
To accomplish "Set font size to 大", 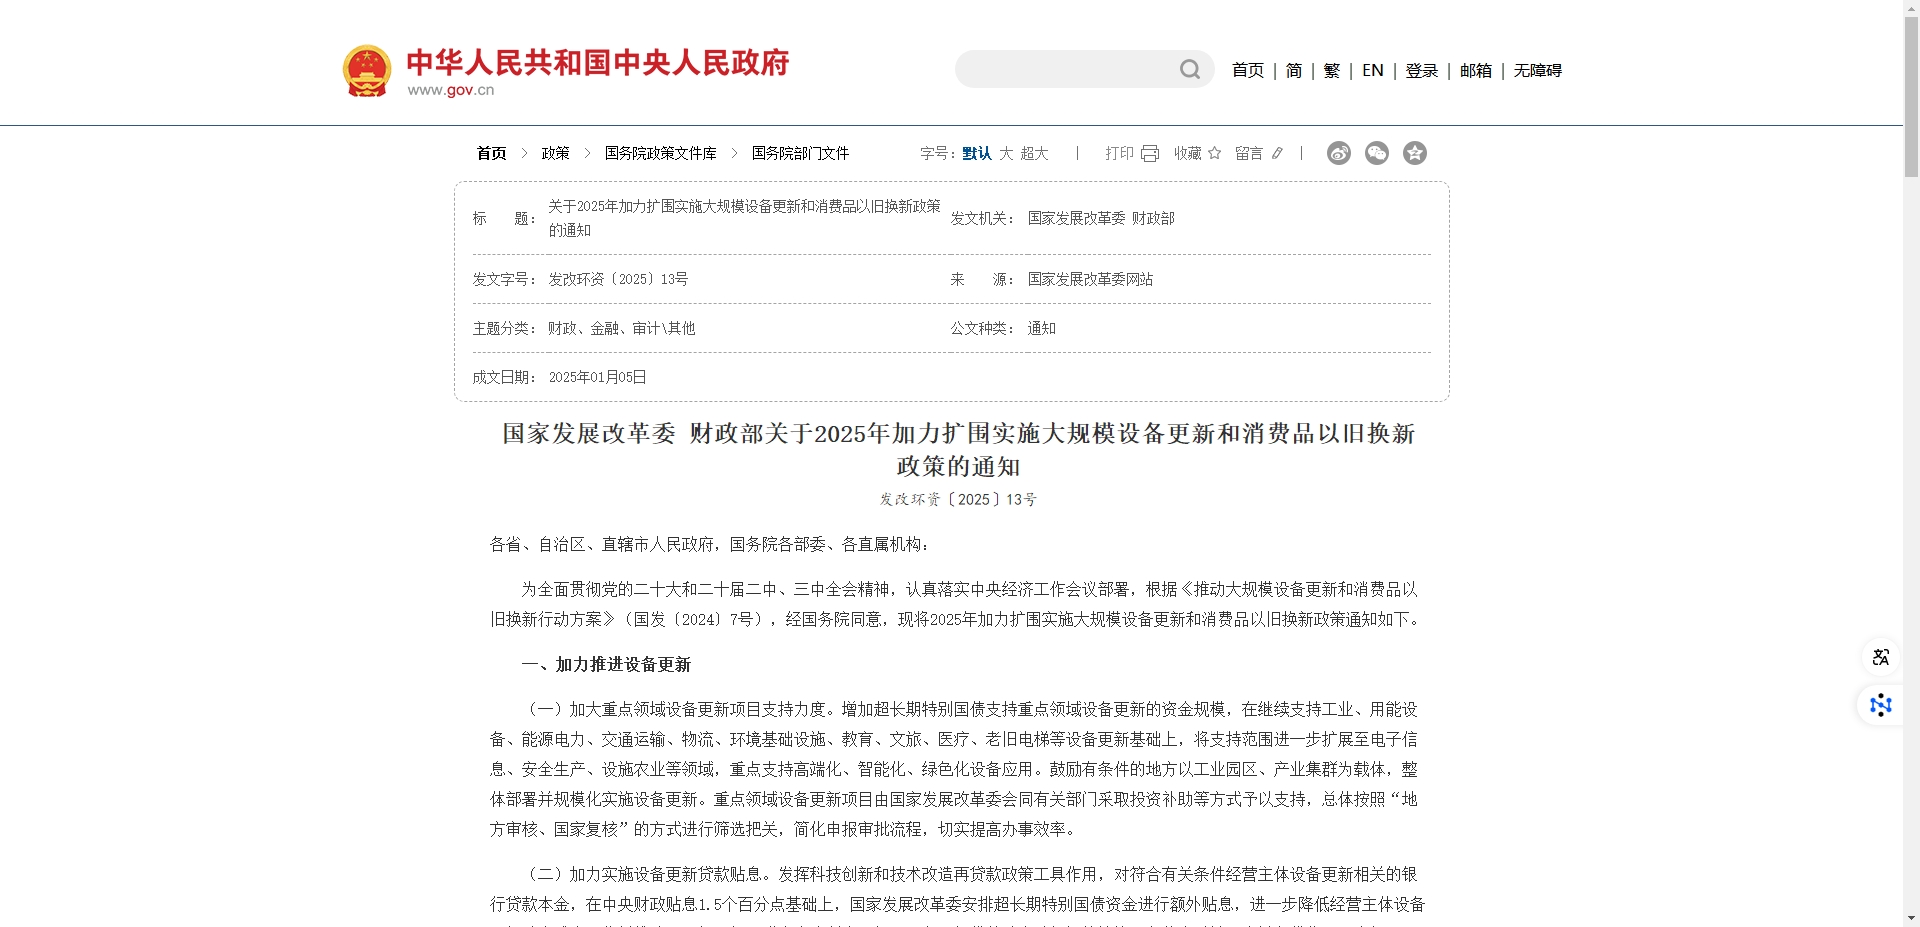I will tap(1006, 153).
